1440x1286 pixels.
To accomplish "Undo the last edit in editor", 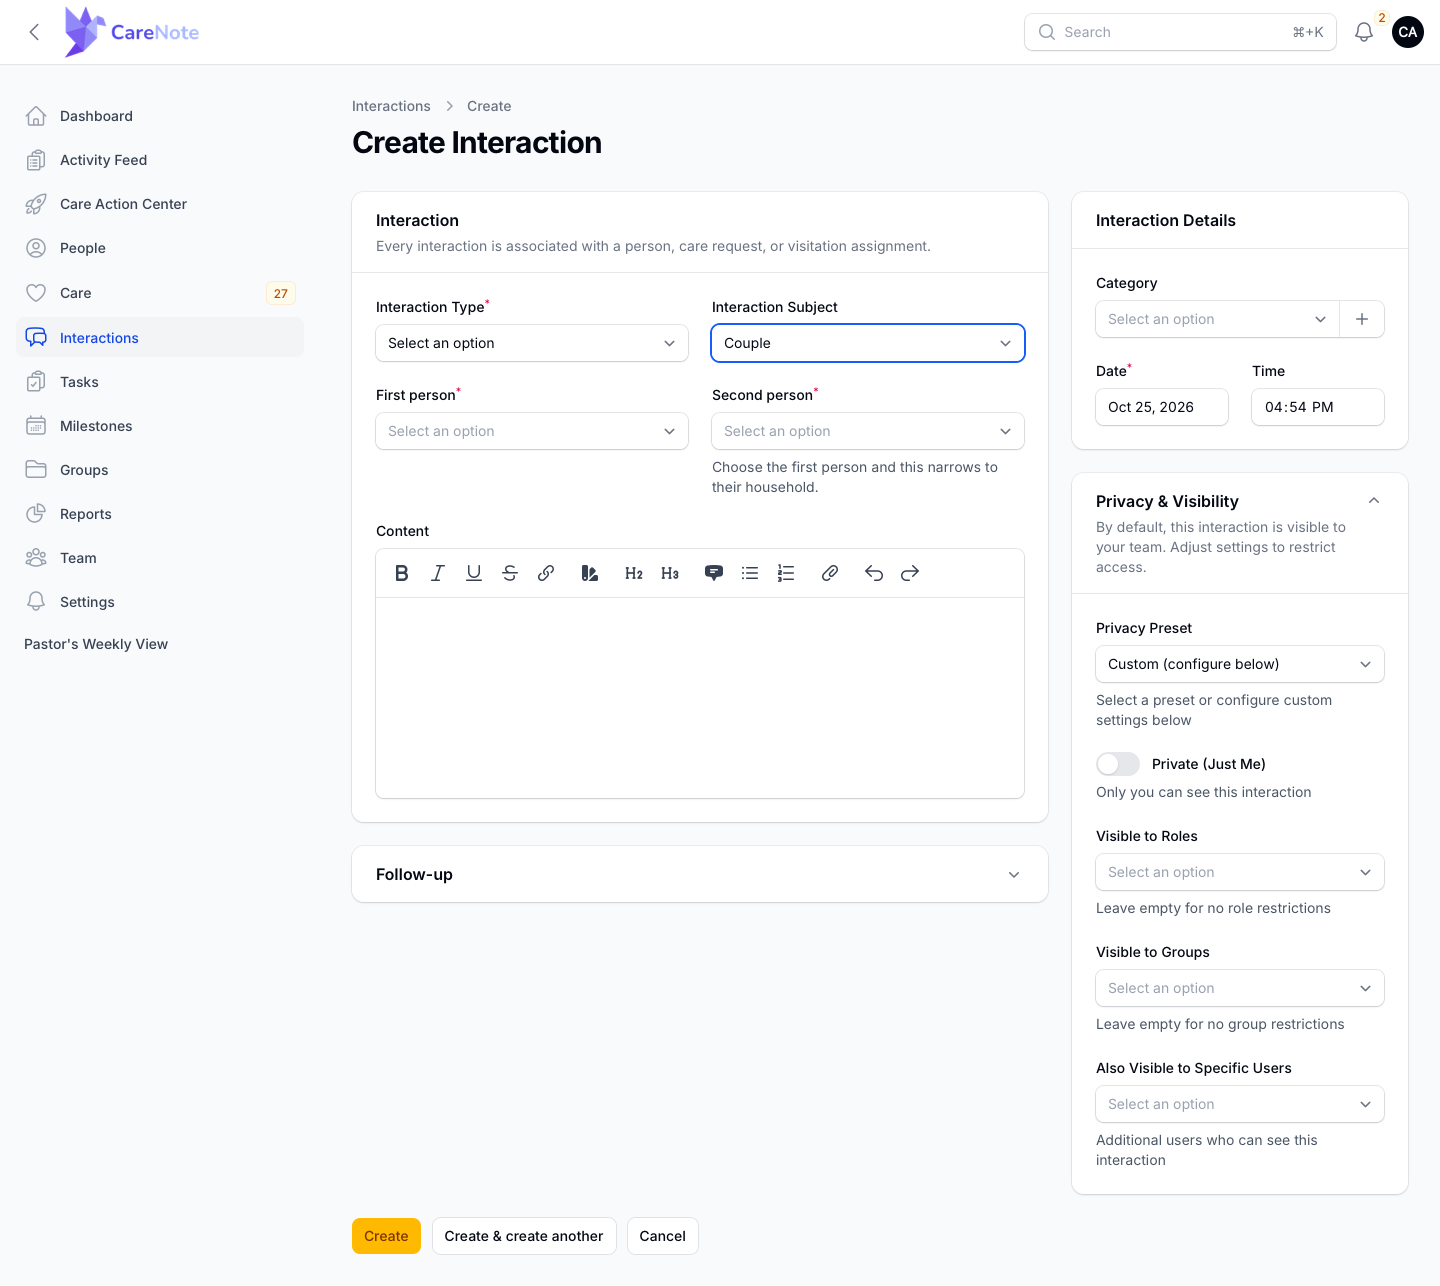I will point(874,573).
